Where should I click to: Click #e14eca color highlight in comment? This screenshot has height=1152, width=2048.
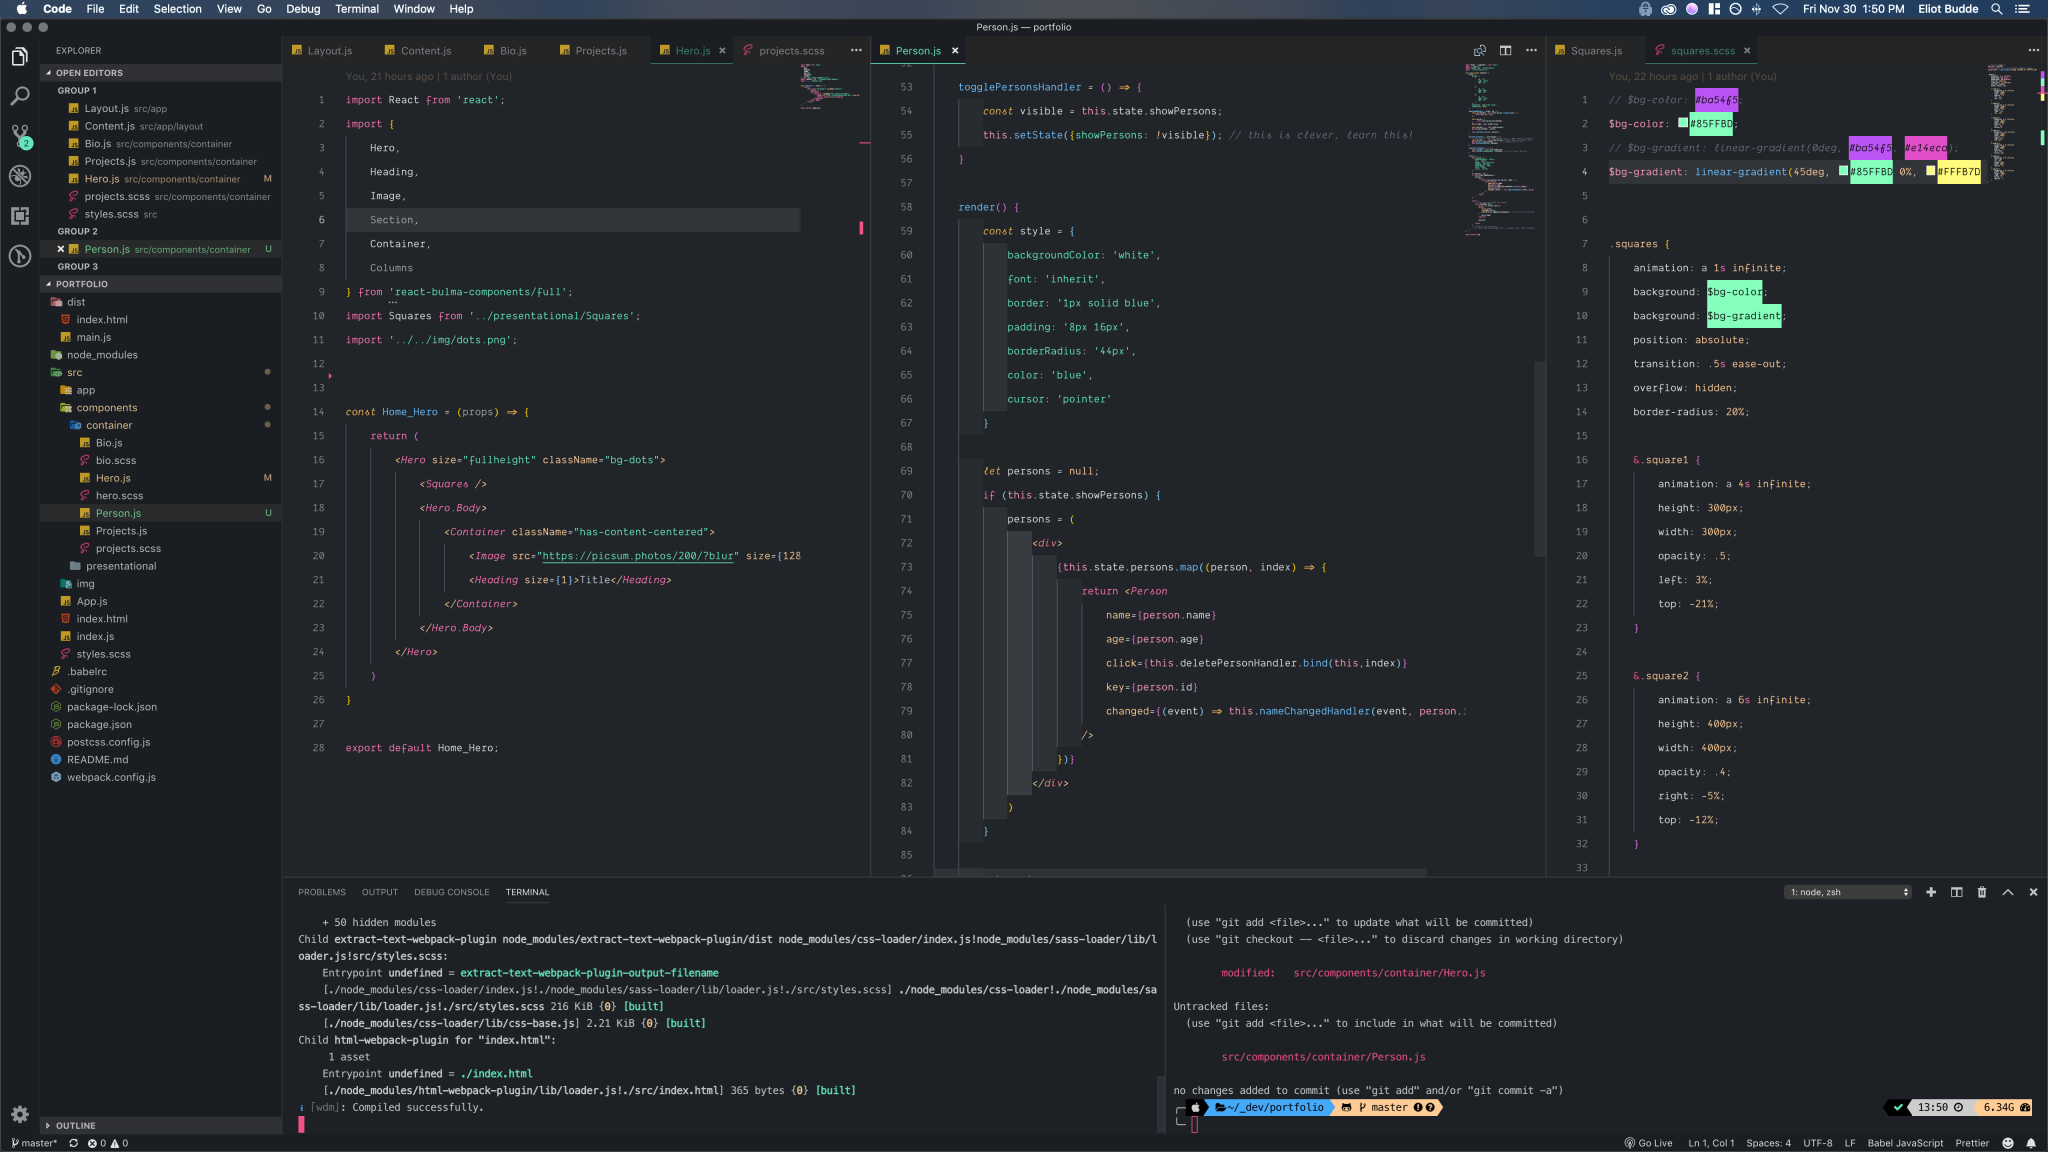(x=1925, y=148)
